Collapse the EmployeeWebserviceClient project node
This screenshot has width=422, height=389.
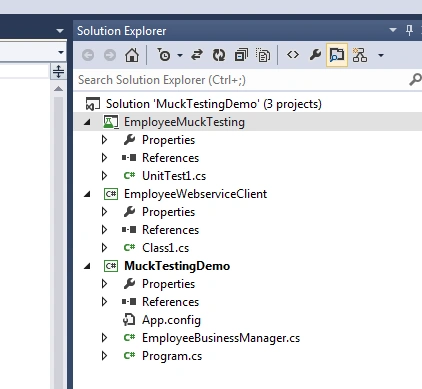[87, 194]
